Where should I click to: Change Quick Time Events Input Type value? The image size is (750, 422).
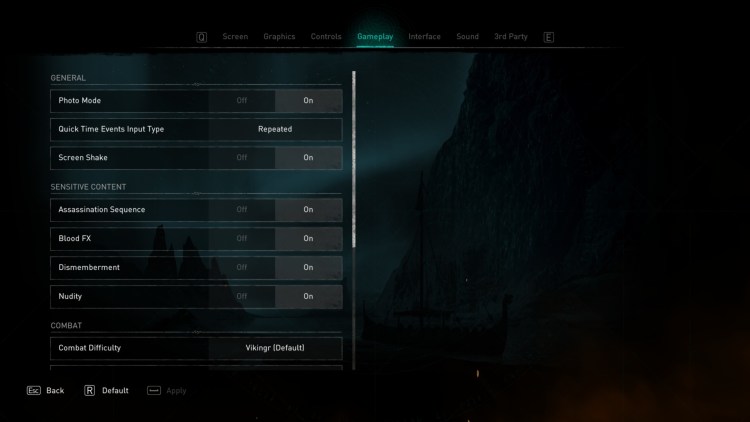(275, 129)
